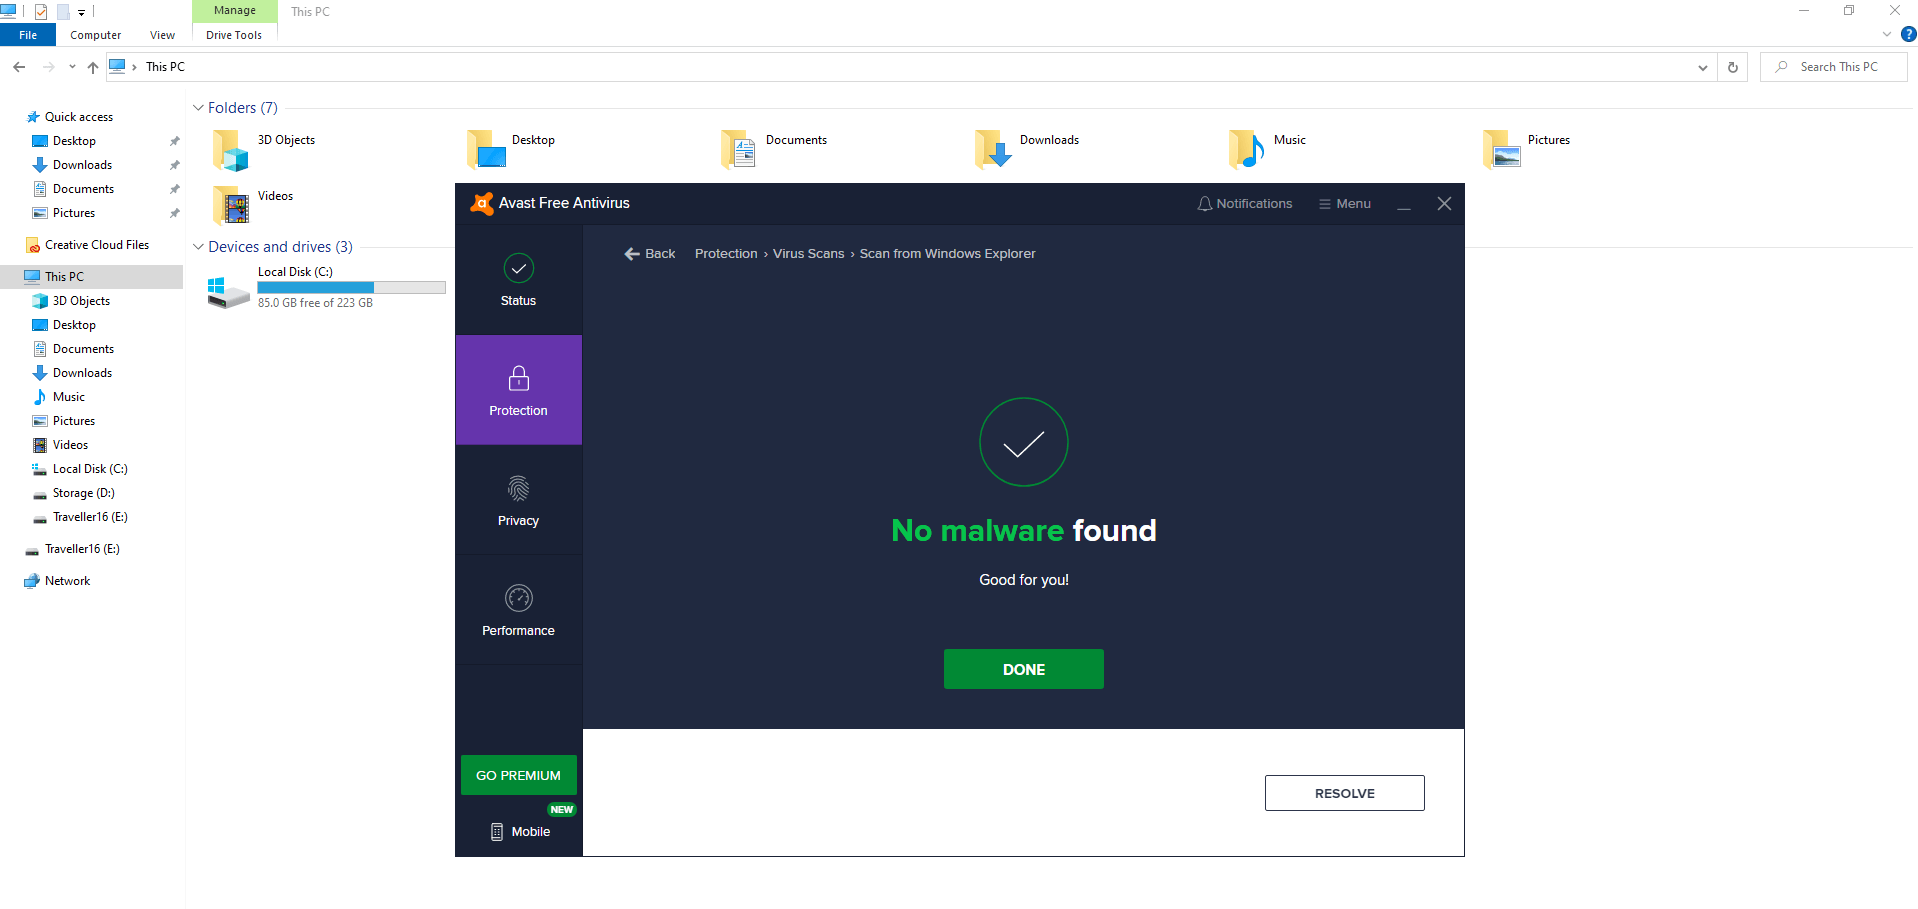The width and height of the screenshot is (1918, 909).
Task: Open the Desktop folder in Folders group
Action: tap(512, 149)
